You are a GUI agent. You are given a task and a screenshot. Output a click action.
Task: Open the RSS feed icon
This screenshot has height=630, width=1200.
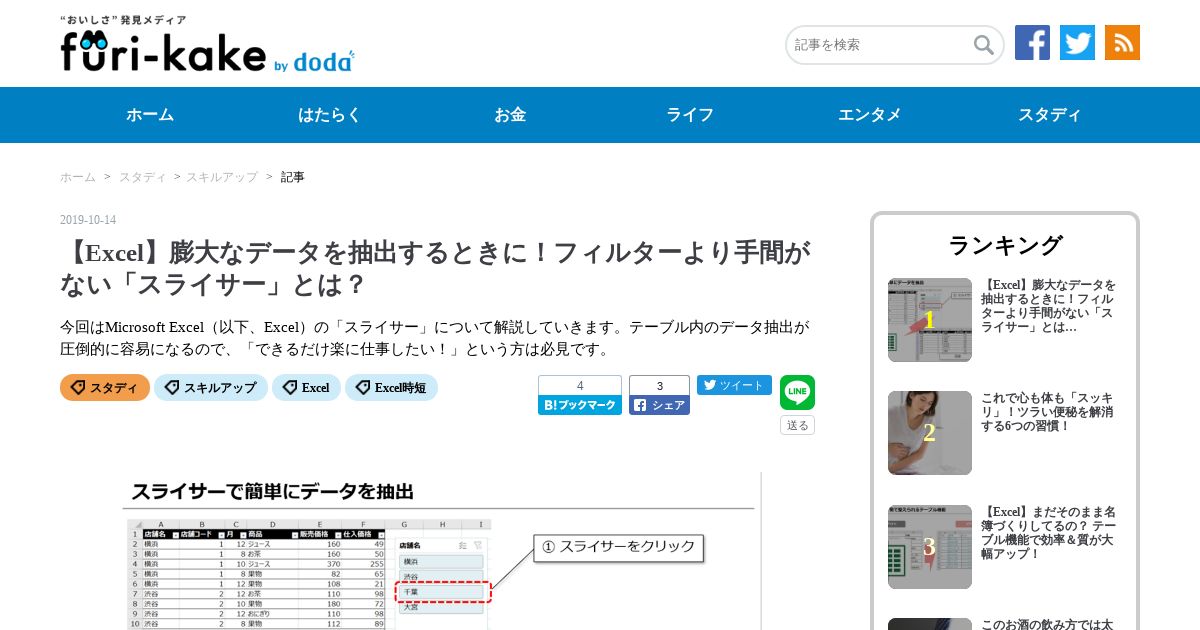[x=1122, y=43]
